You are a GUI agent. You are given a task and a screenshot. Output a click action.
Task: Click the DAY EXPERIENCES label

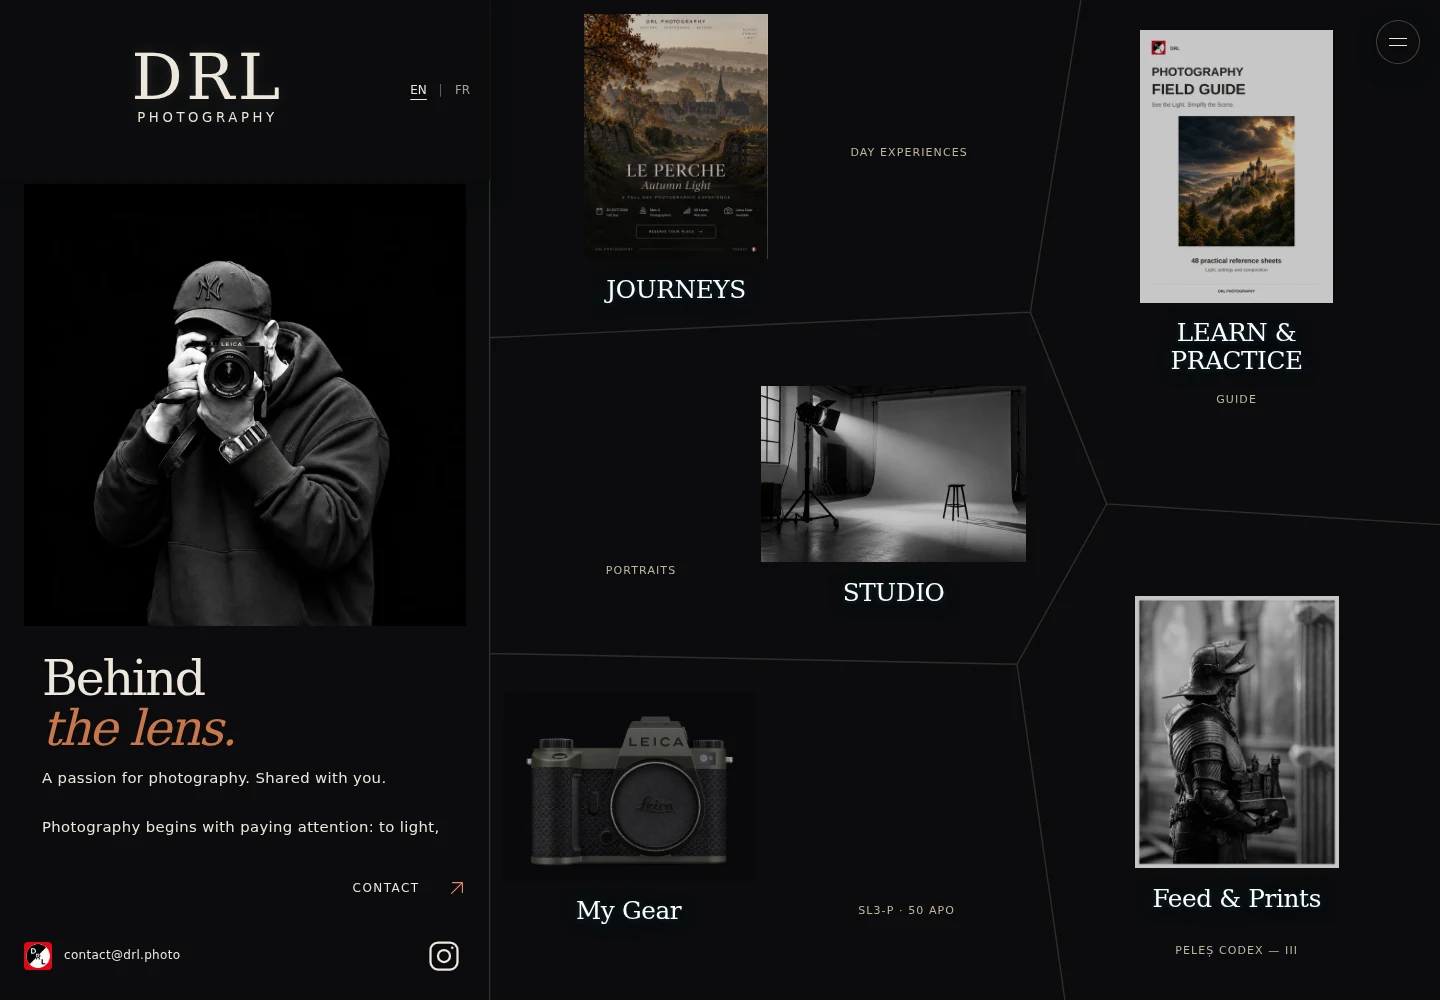coord(909,152)
